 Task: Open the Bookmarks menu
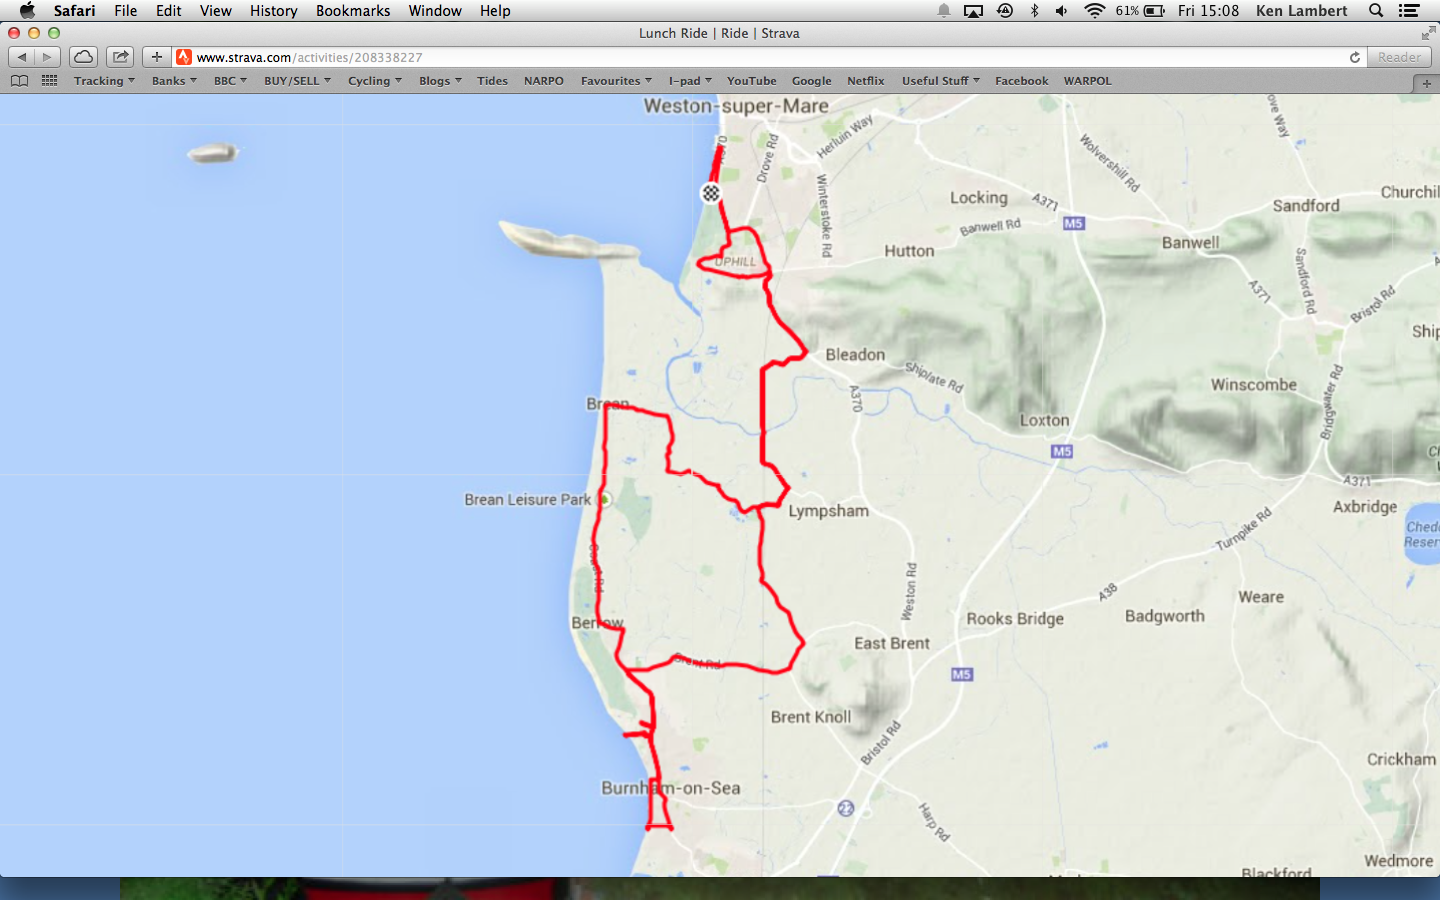[x=353, y=11]
